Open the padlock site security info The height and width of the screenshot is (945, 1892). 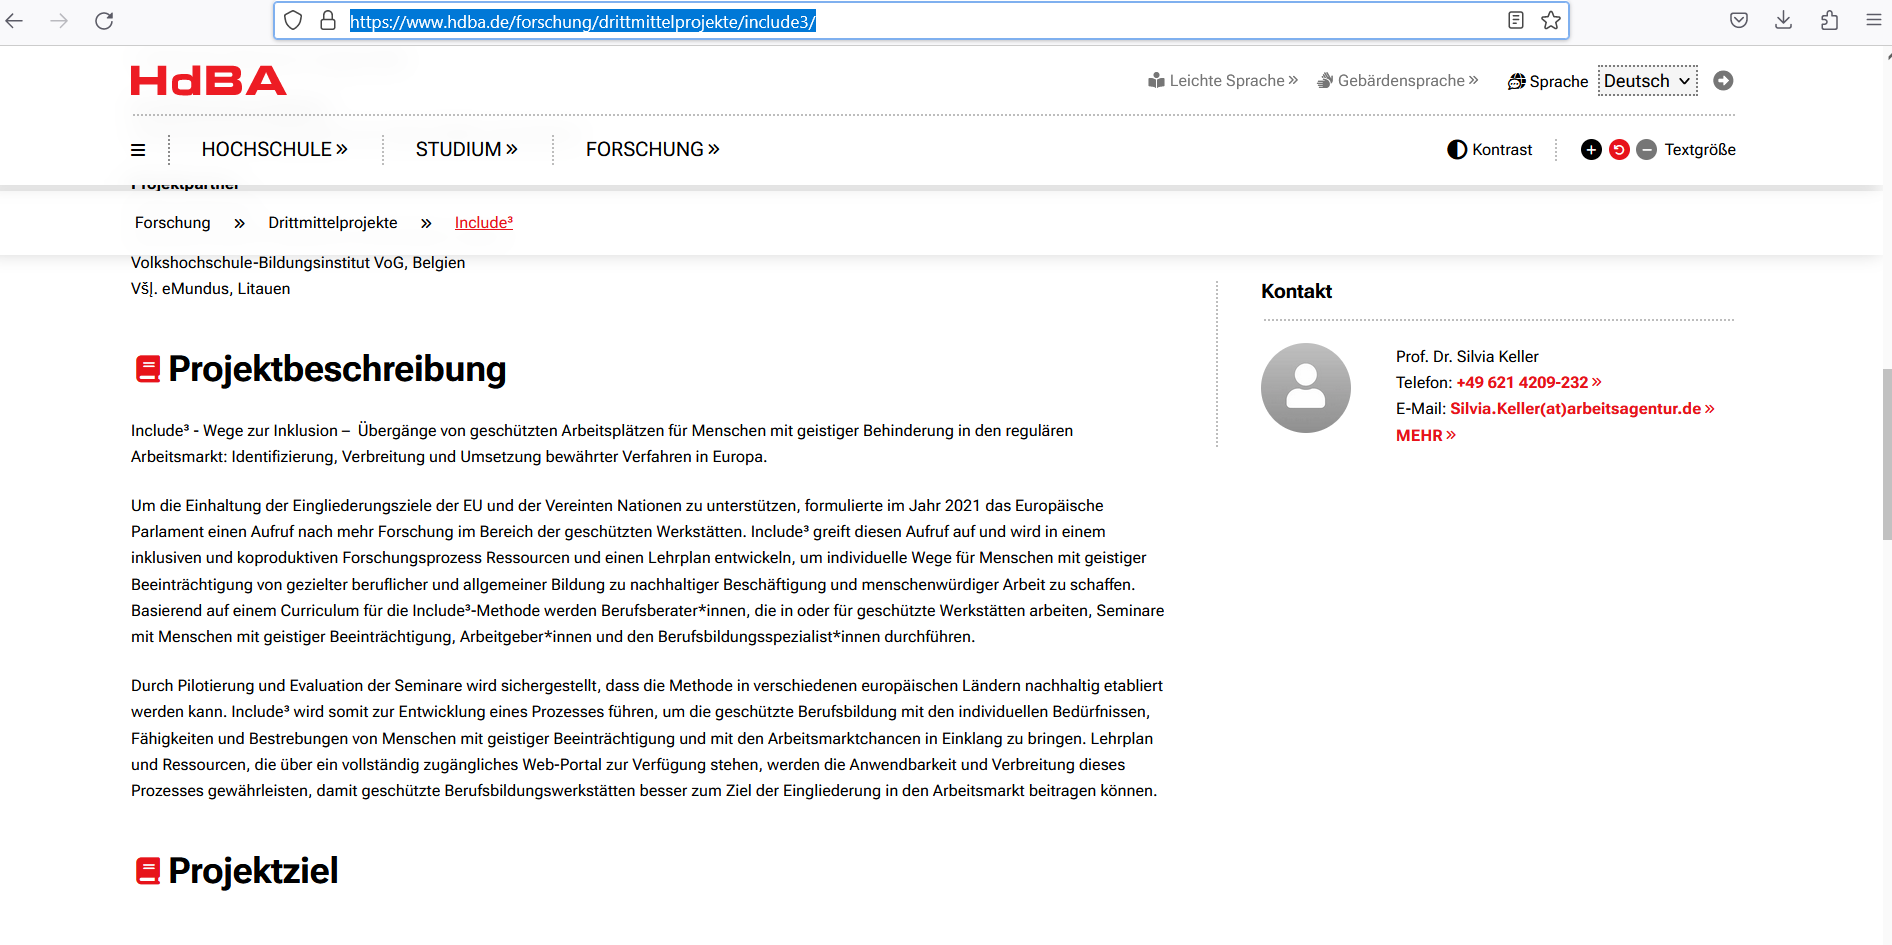tap(328, 20)
